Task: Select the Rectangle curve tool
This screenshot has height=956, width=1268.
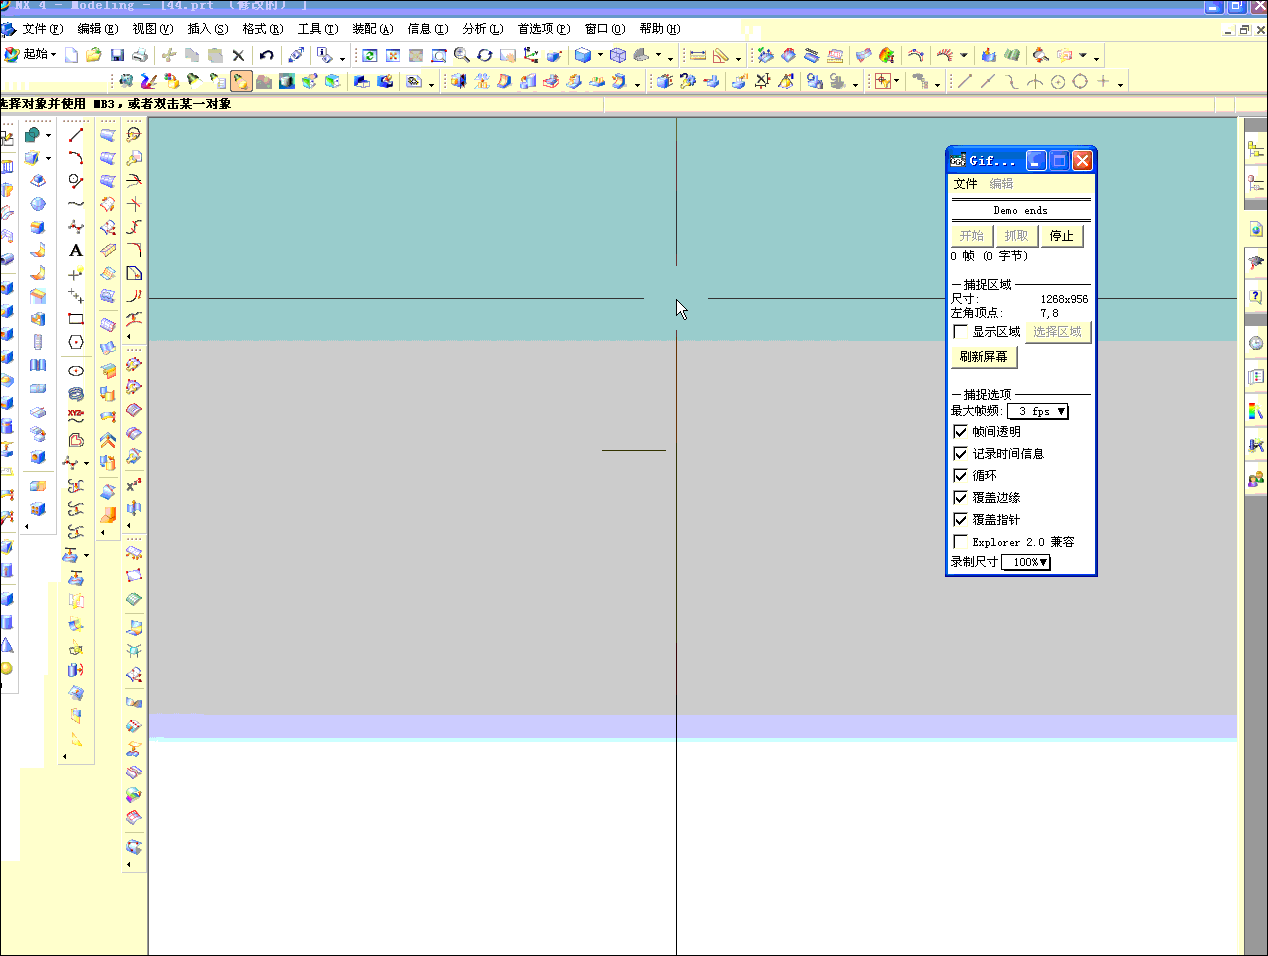Action: (x=76, y=319)
